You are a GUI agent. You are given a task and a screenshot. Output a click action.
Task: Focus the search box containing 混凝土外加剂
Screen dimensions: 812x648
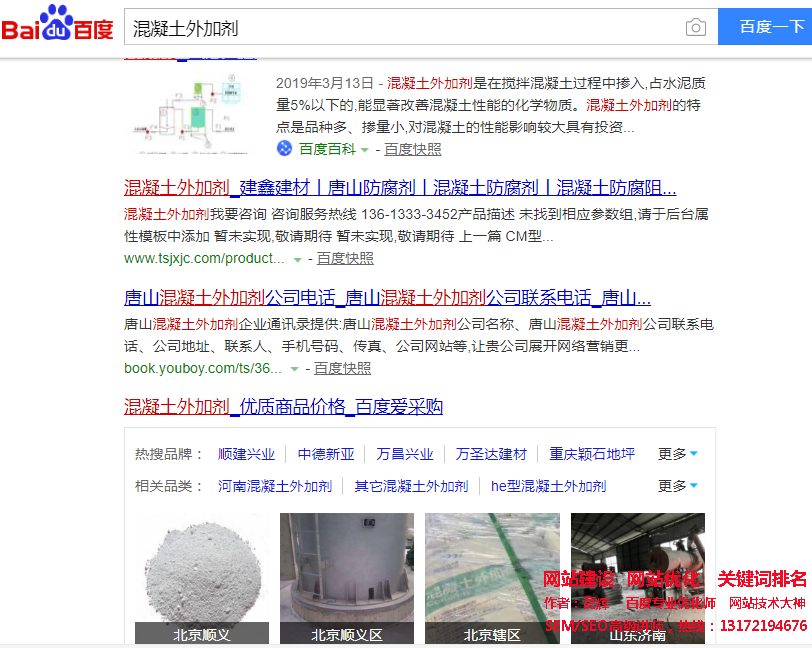400,28
